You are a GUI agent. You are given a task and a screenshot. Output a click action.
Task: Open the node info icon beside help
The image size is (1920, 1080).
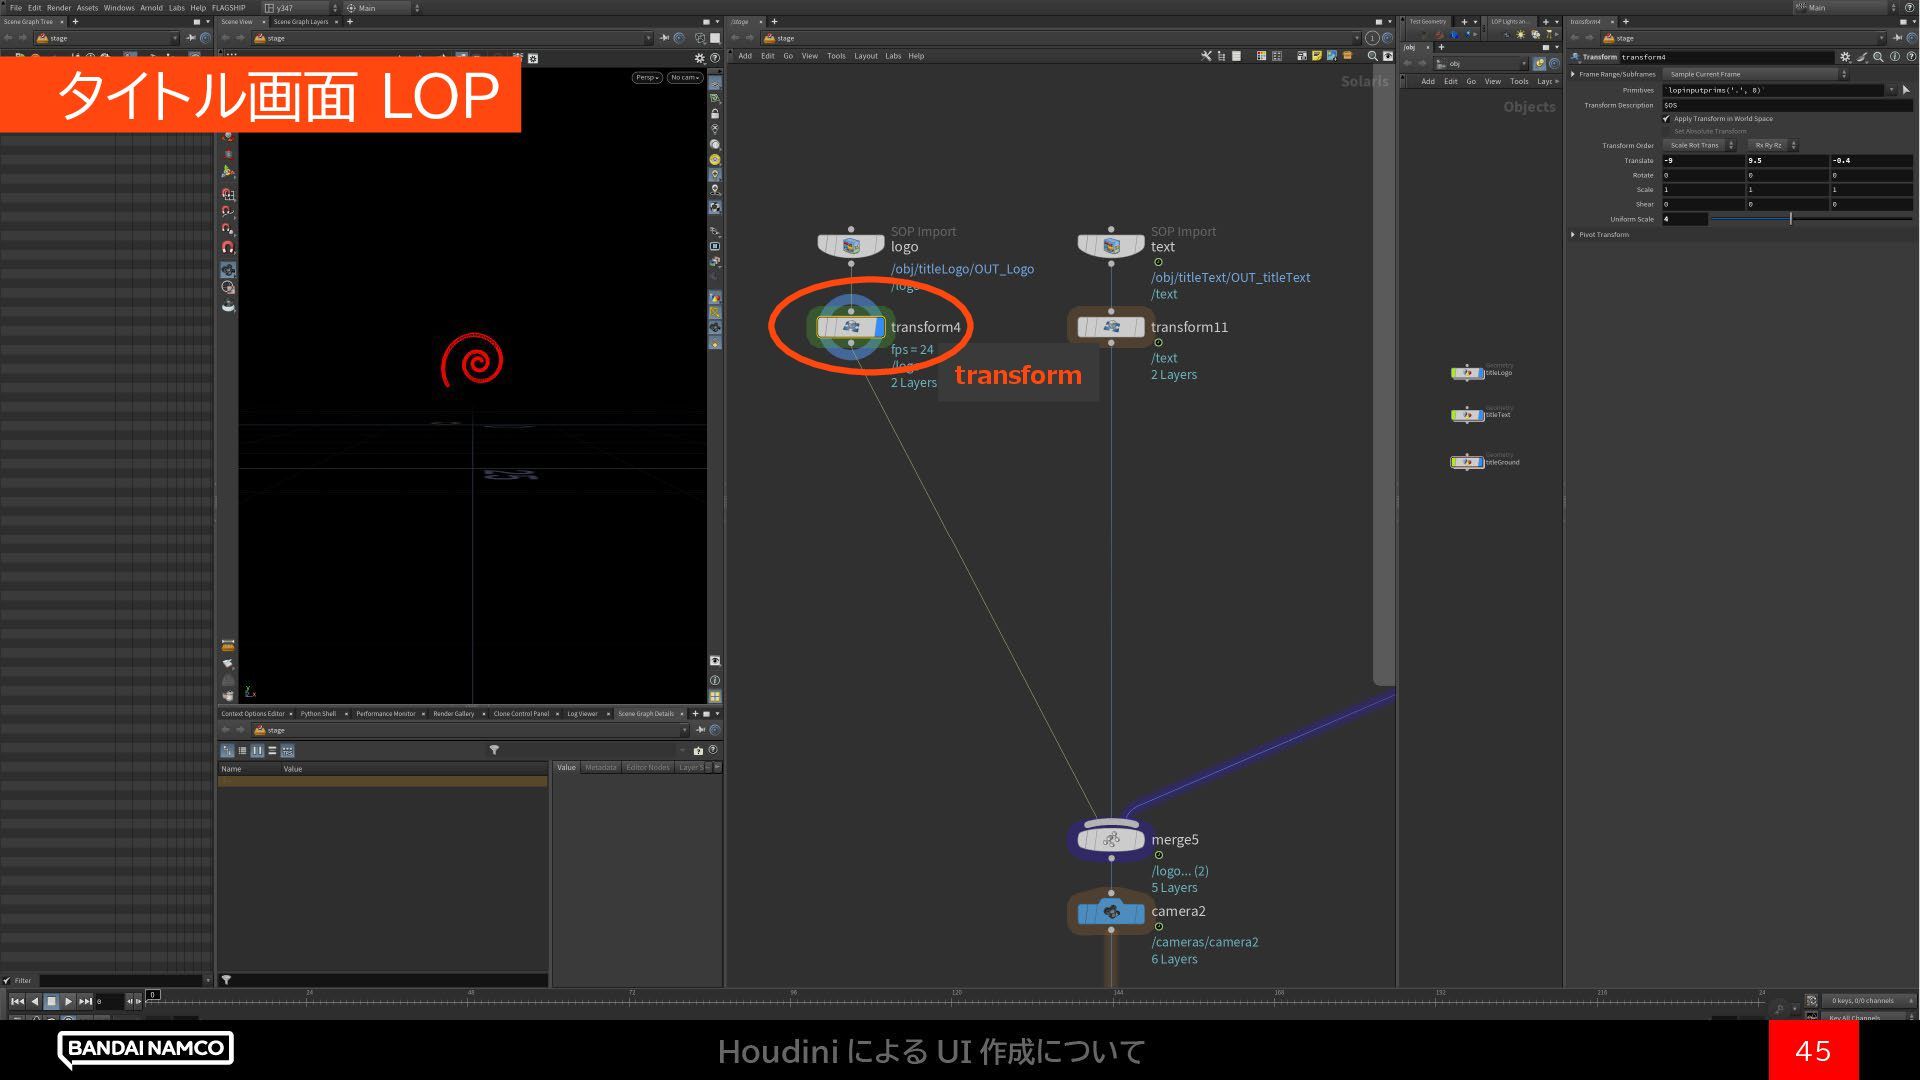[1894, 57]
